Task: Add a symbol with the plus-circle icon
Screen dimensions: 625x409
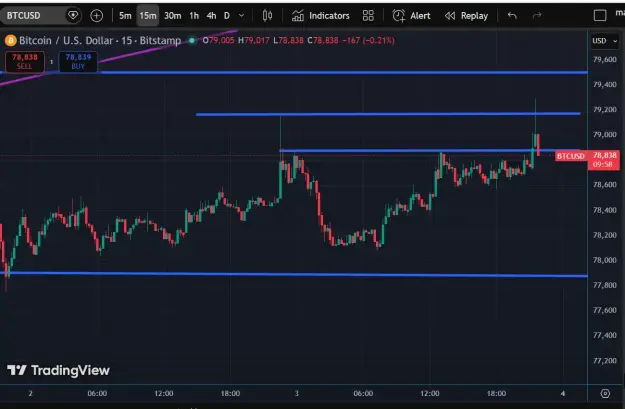Action: [96, 16]
